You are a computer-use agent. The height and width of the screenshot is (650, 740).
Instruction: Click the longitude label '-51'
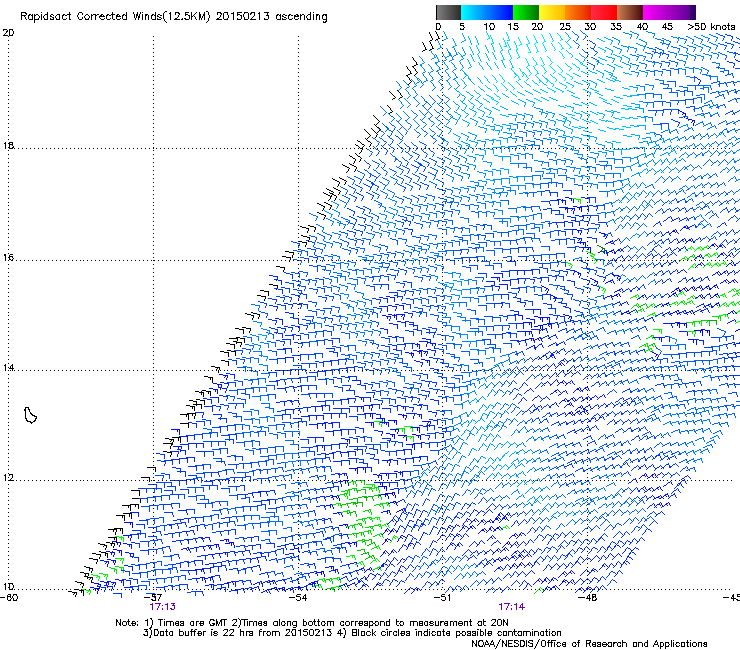(443, 597)
